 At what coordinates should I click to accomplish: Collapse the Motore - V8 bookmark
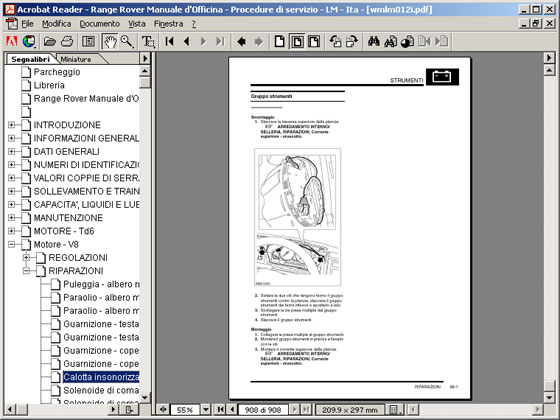(11, 245)
